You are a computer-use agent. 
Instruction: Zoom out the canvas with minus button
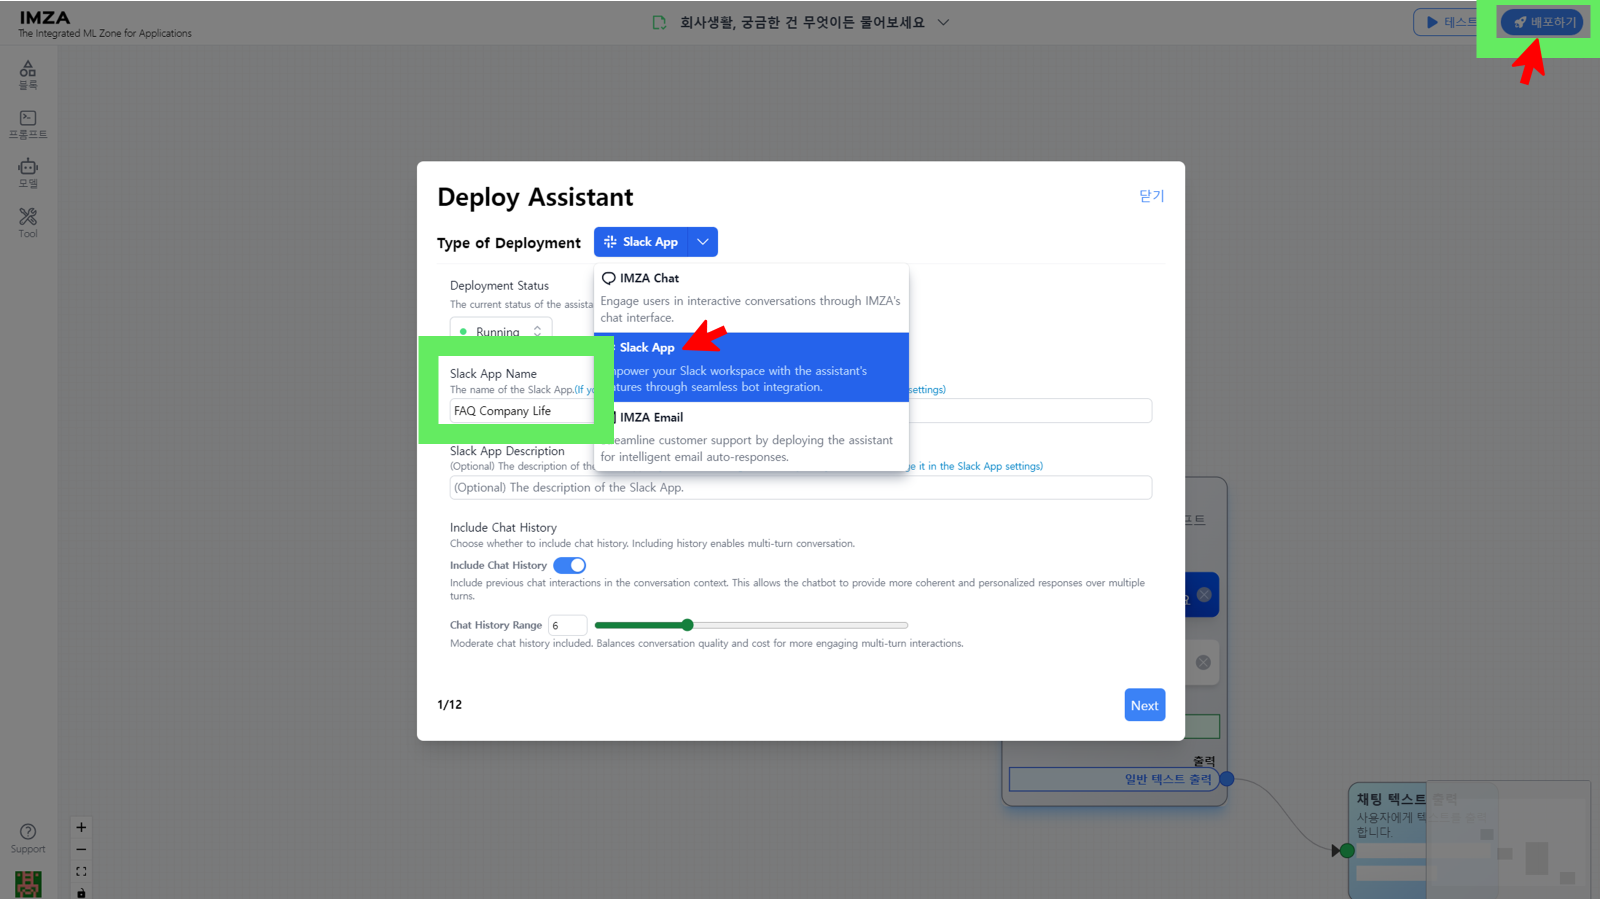tap(81, 849)
